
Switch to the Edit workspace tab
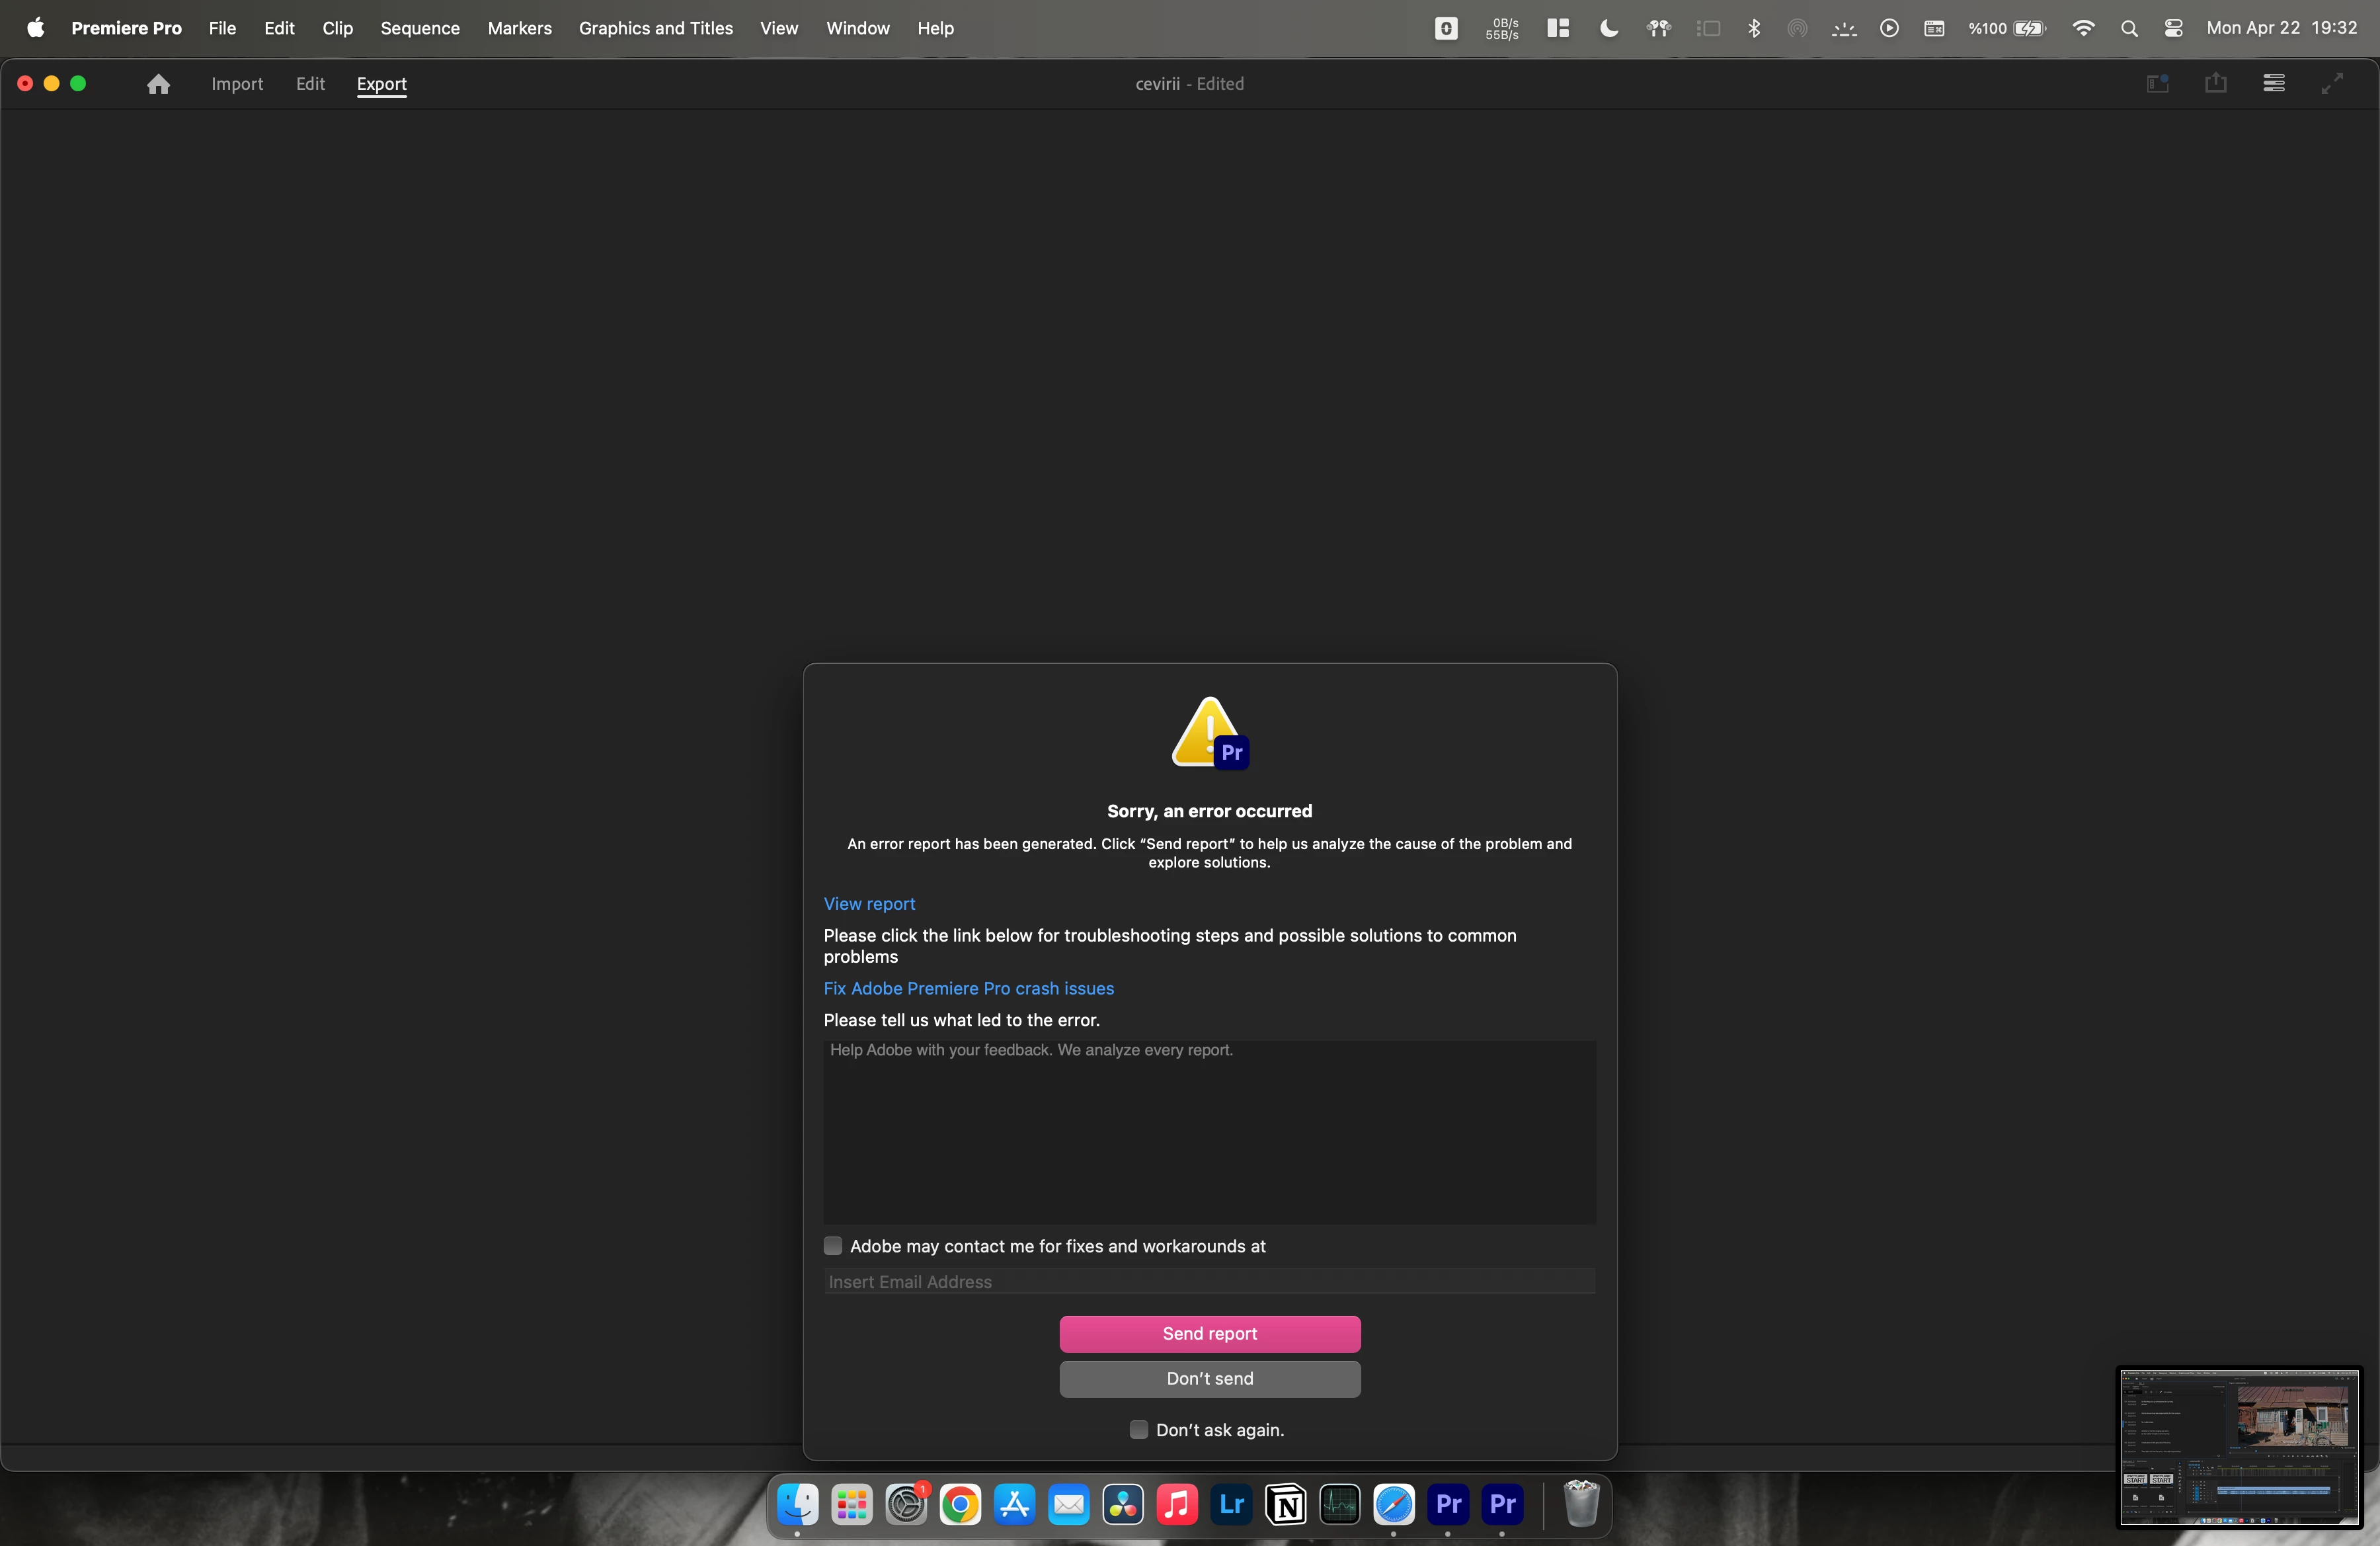[310, 84]
